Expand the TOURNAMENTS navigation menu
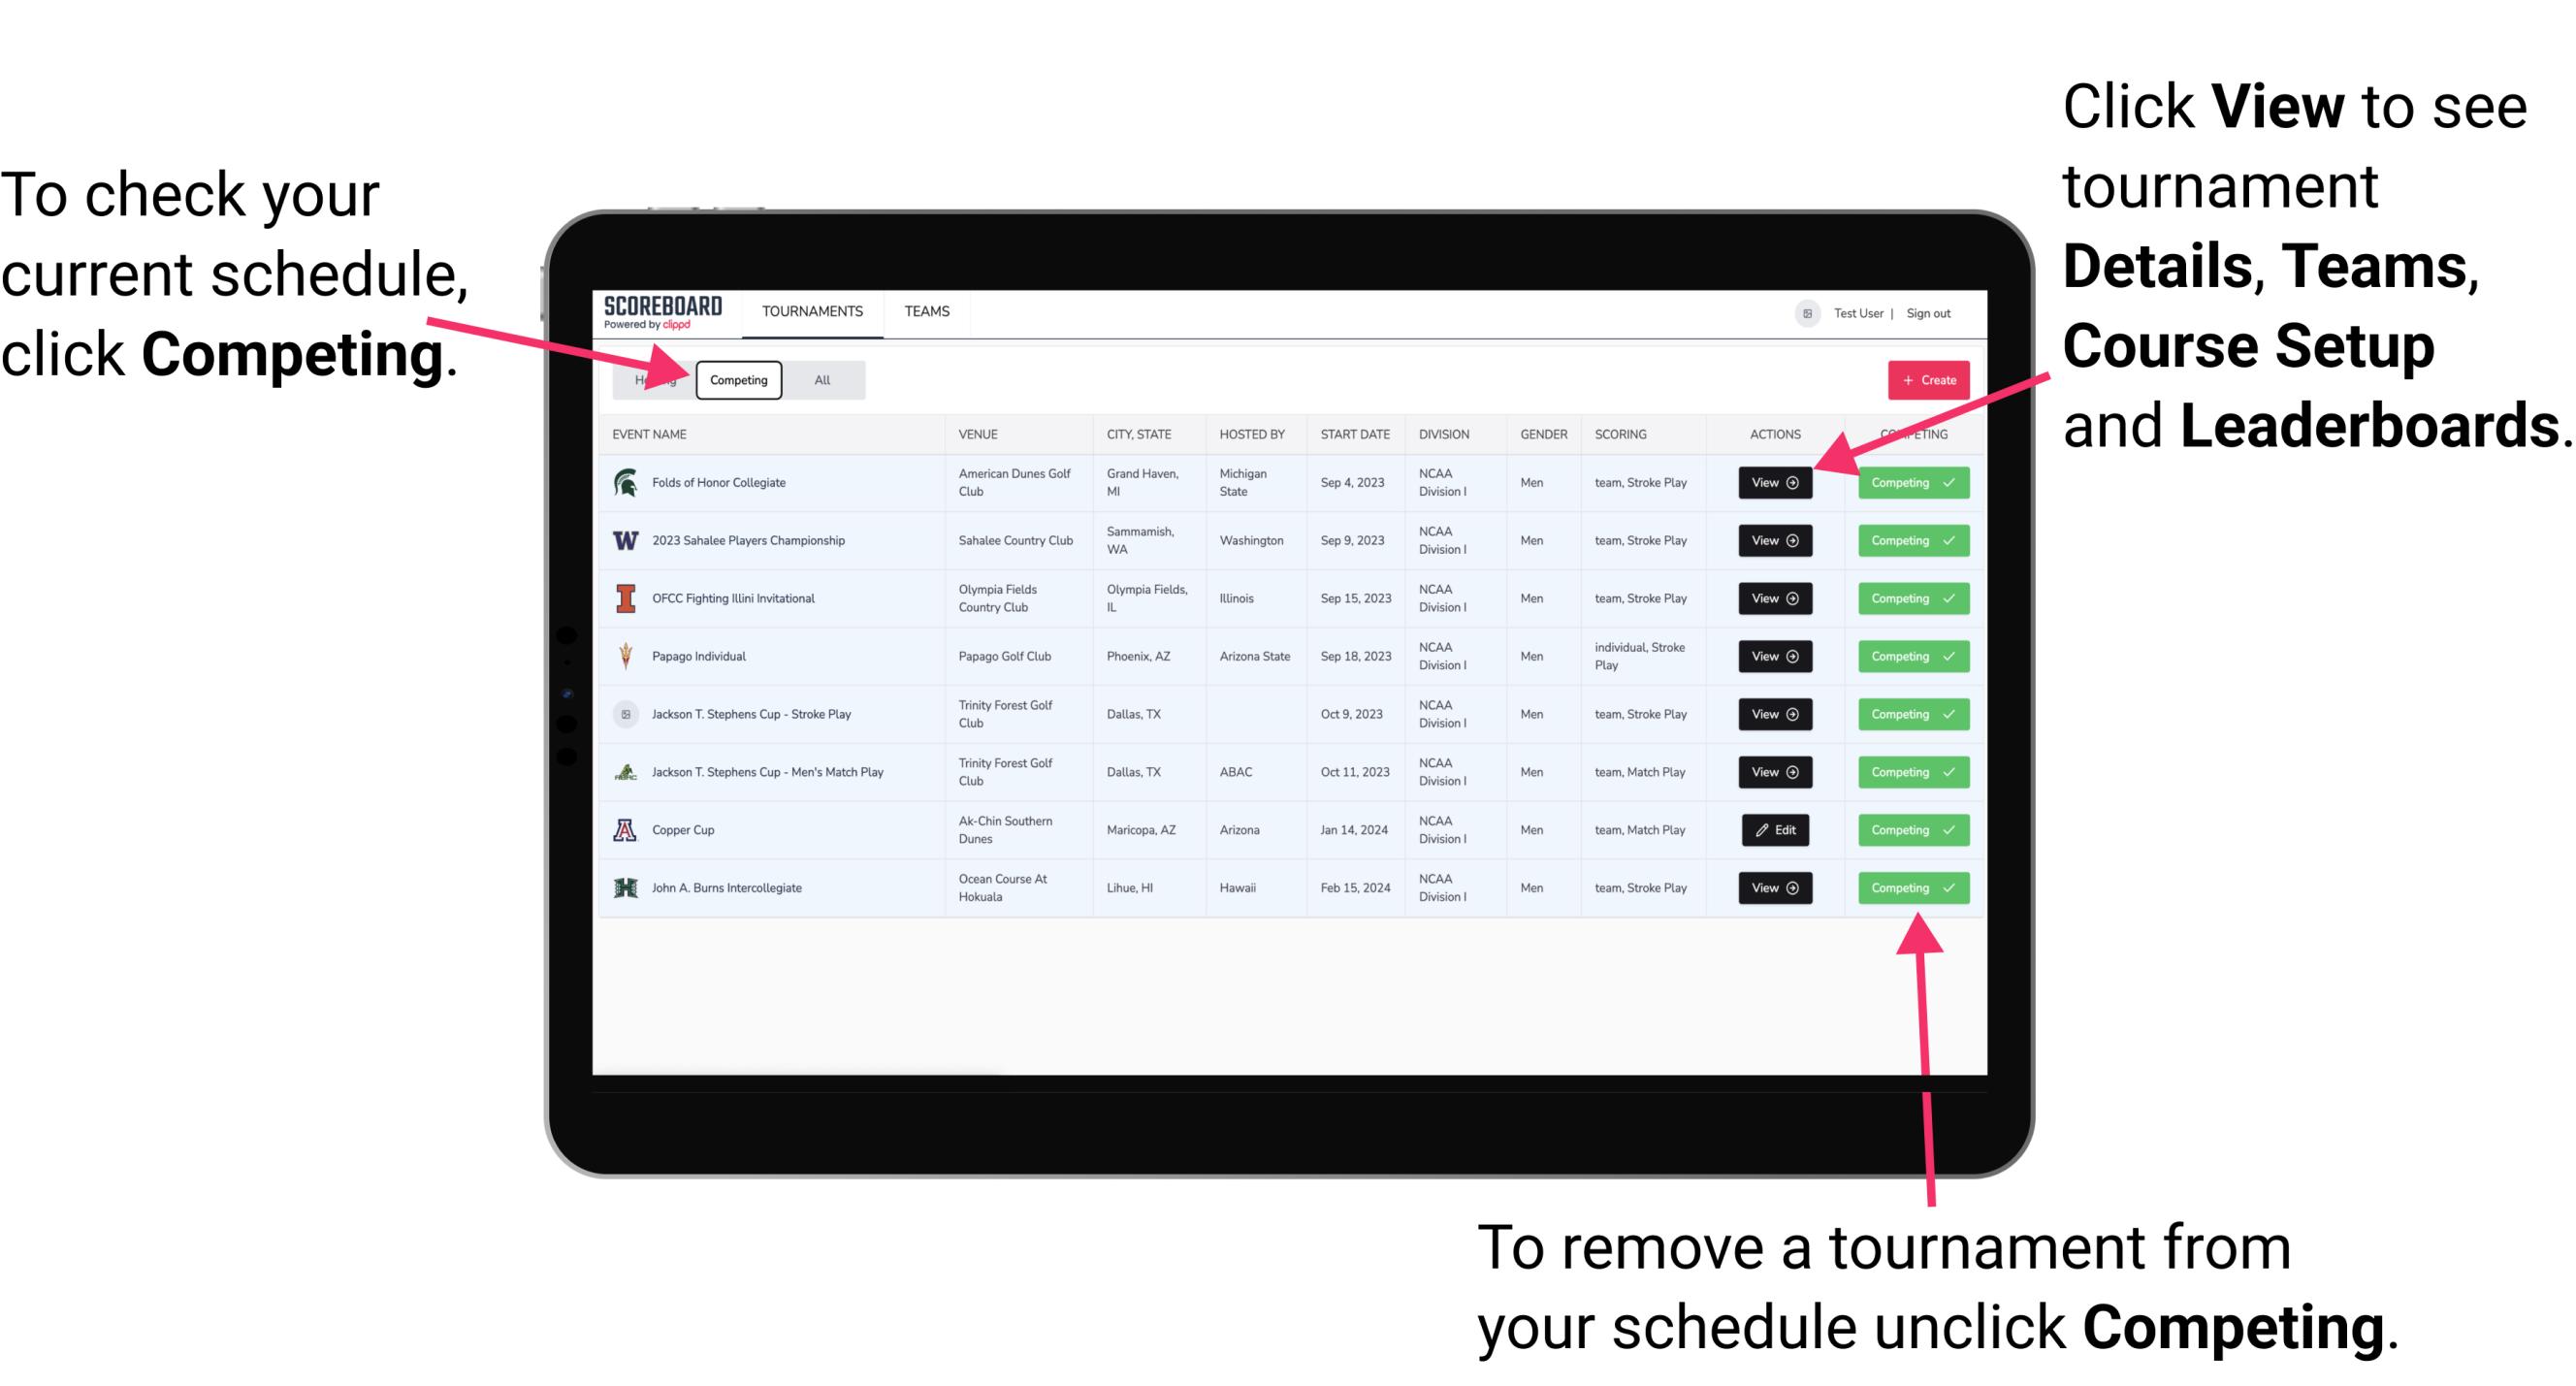 tap(814, 310)
